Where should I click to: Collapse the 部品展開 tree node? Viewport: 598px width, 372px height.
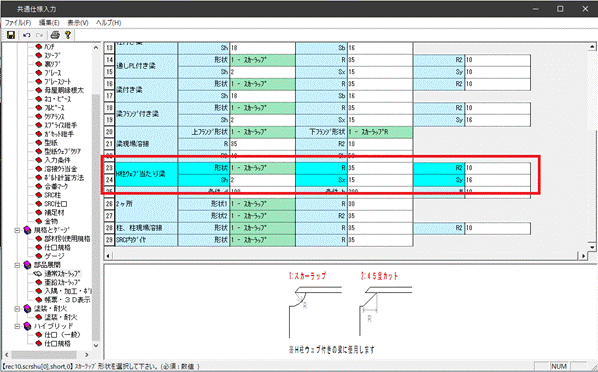point(17,265)
